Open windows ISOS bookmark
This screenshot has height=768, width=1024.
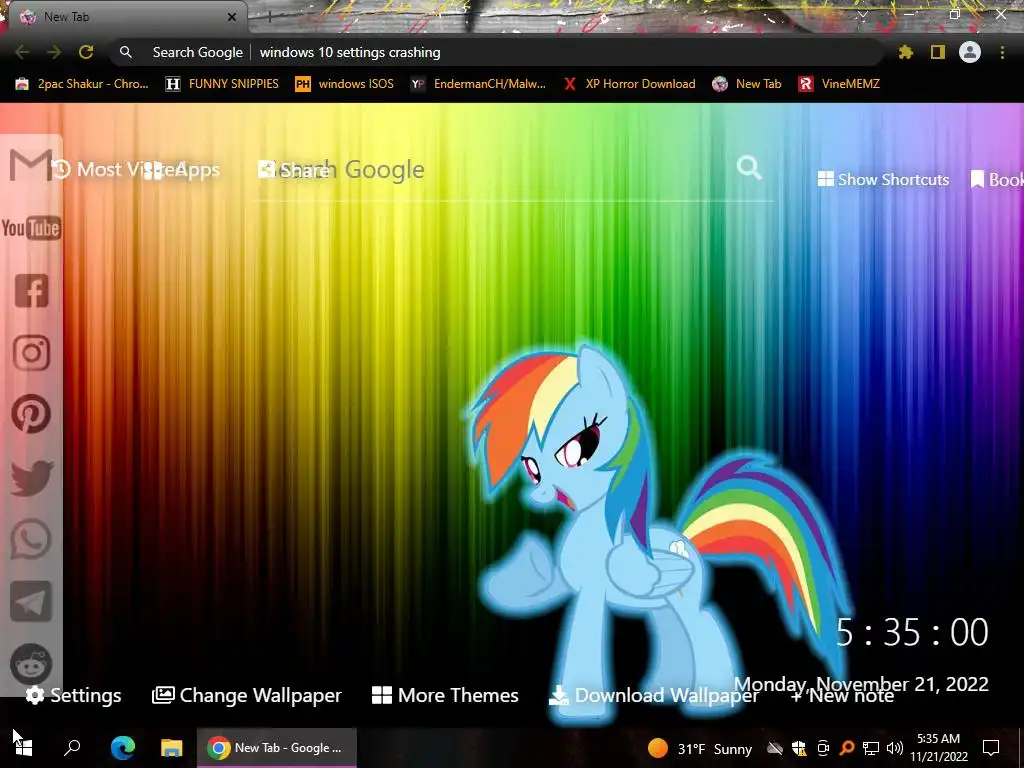pyautogui.click(x=345, y=84)
